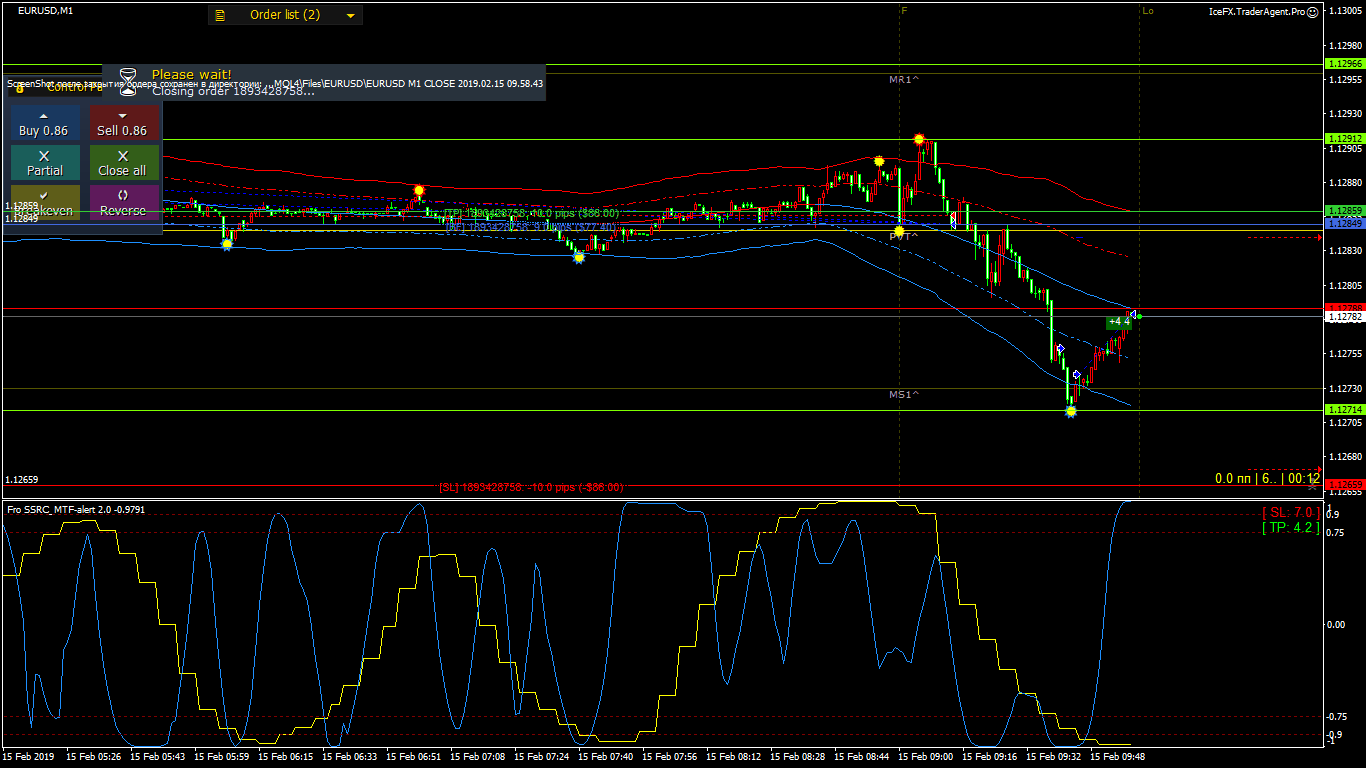Click the Closing order 1893428758 message
This screenshot has width=1366, height=768.
pos(233,91)
